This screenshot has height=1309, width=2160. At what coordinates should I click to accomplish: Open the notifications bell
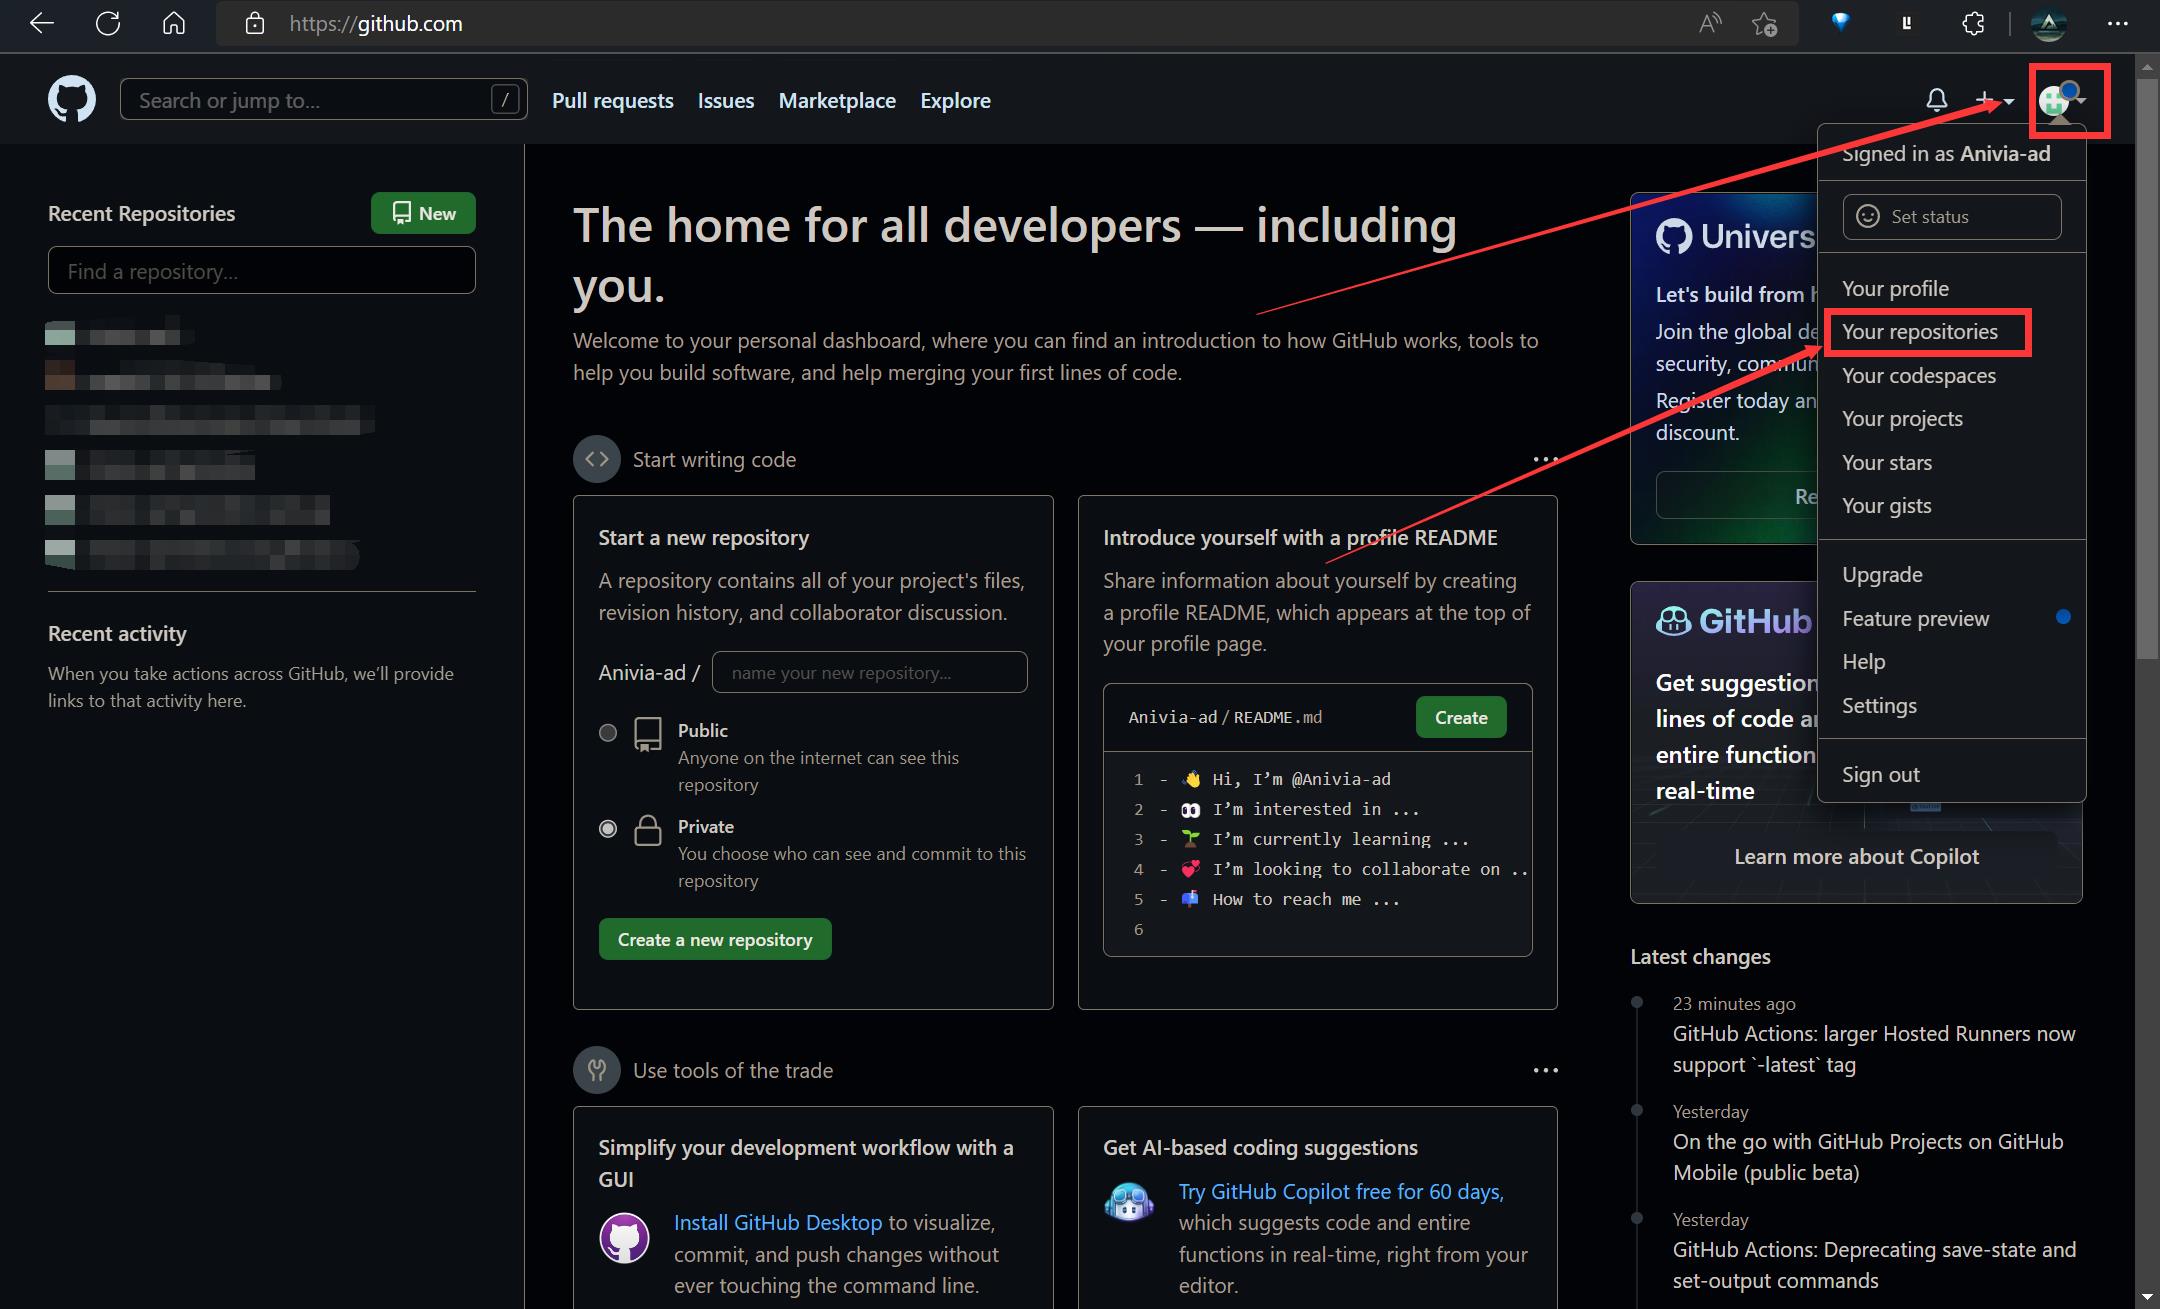click(x=1936, y=100)
